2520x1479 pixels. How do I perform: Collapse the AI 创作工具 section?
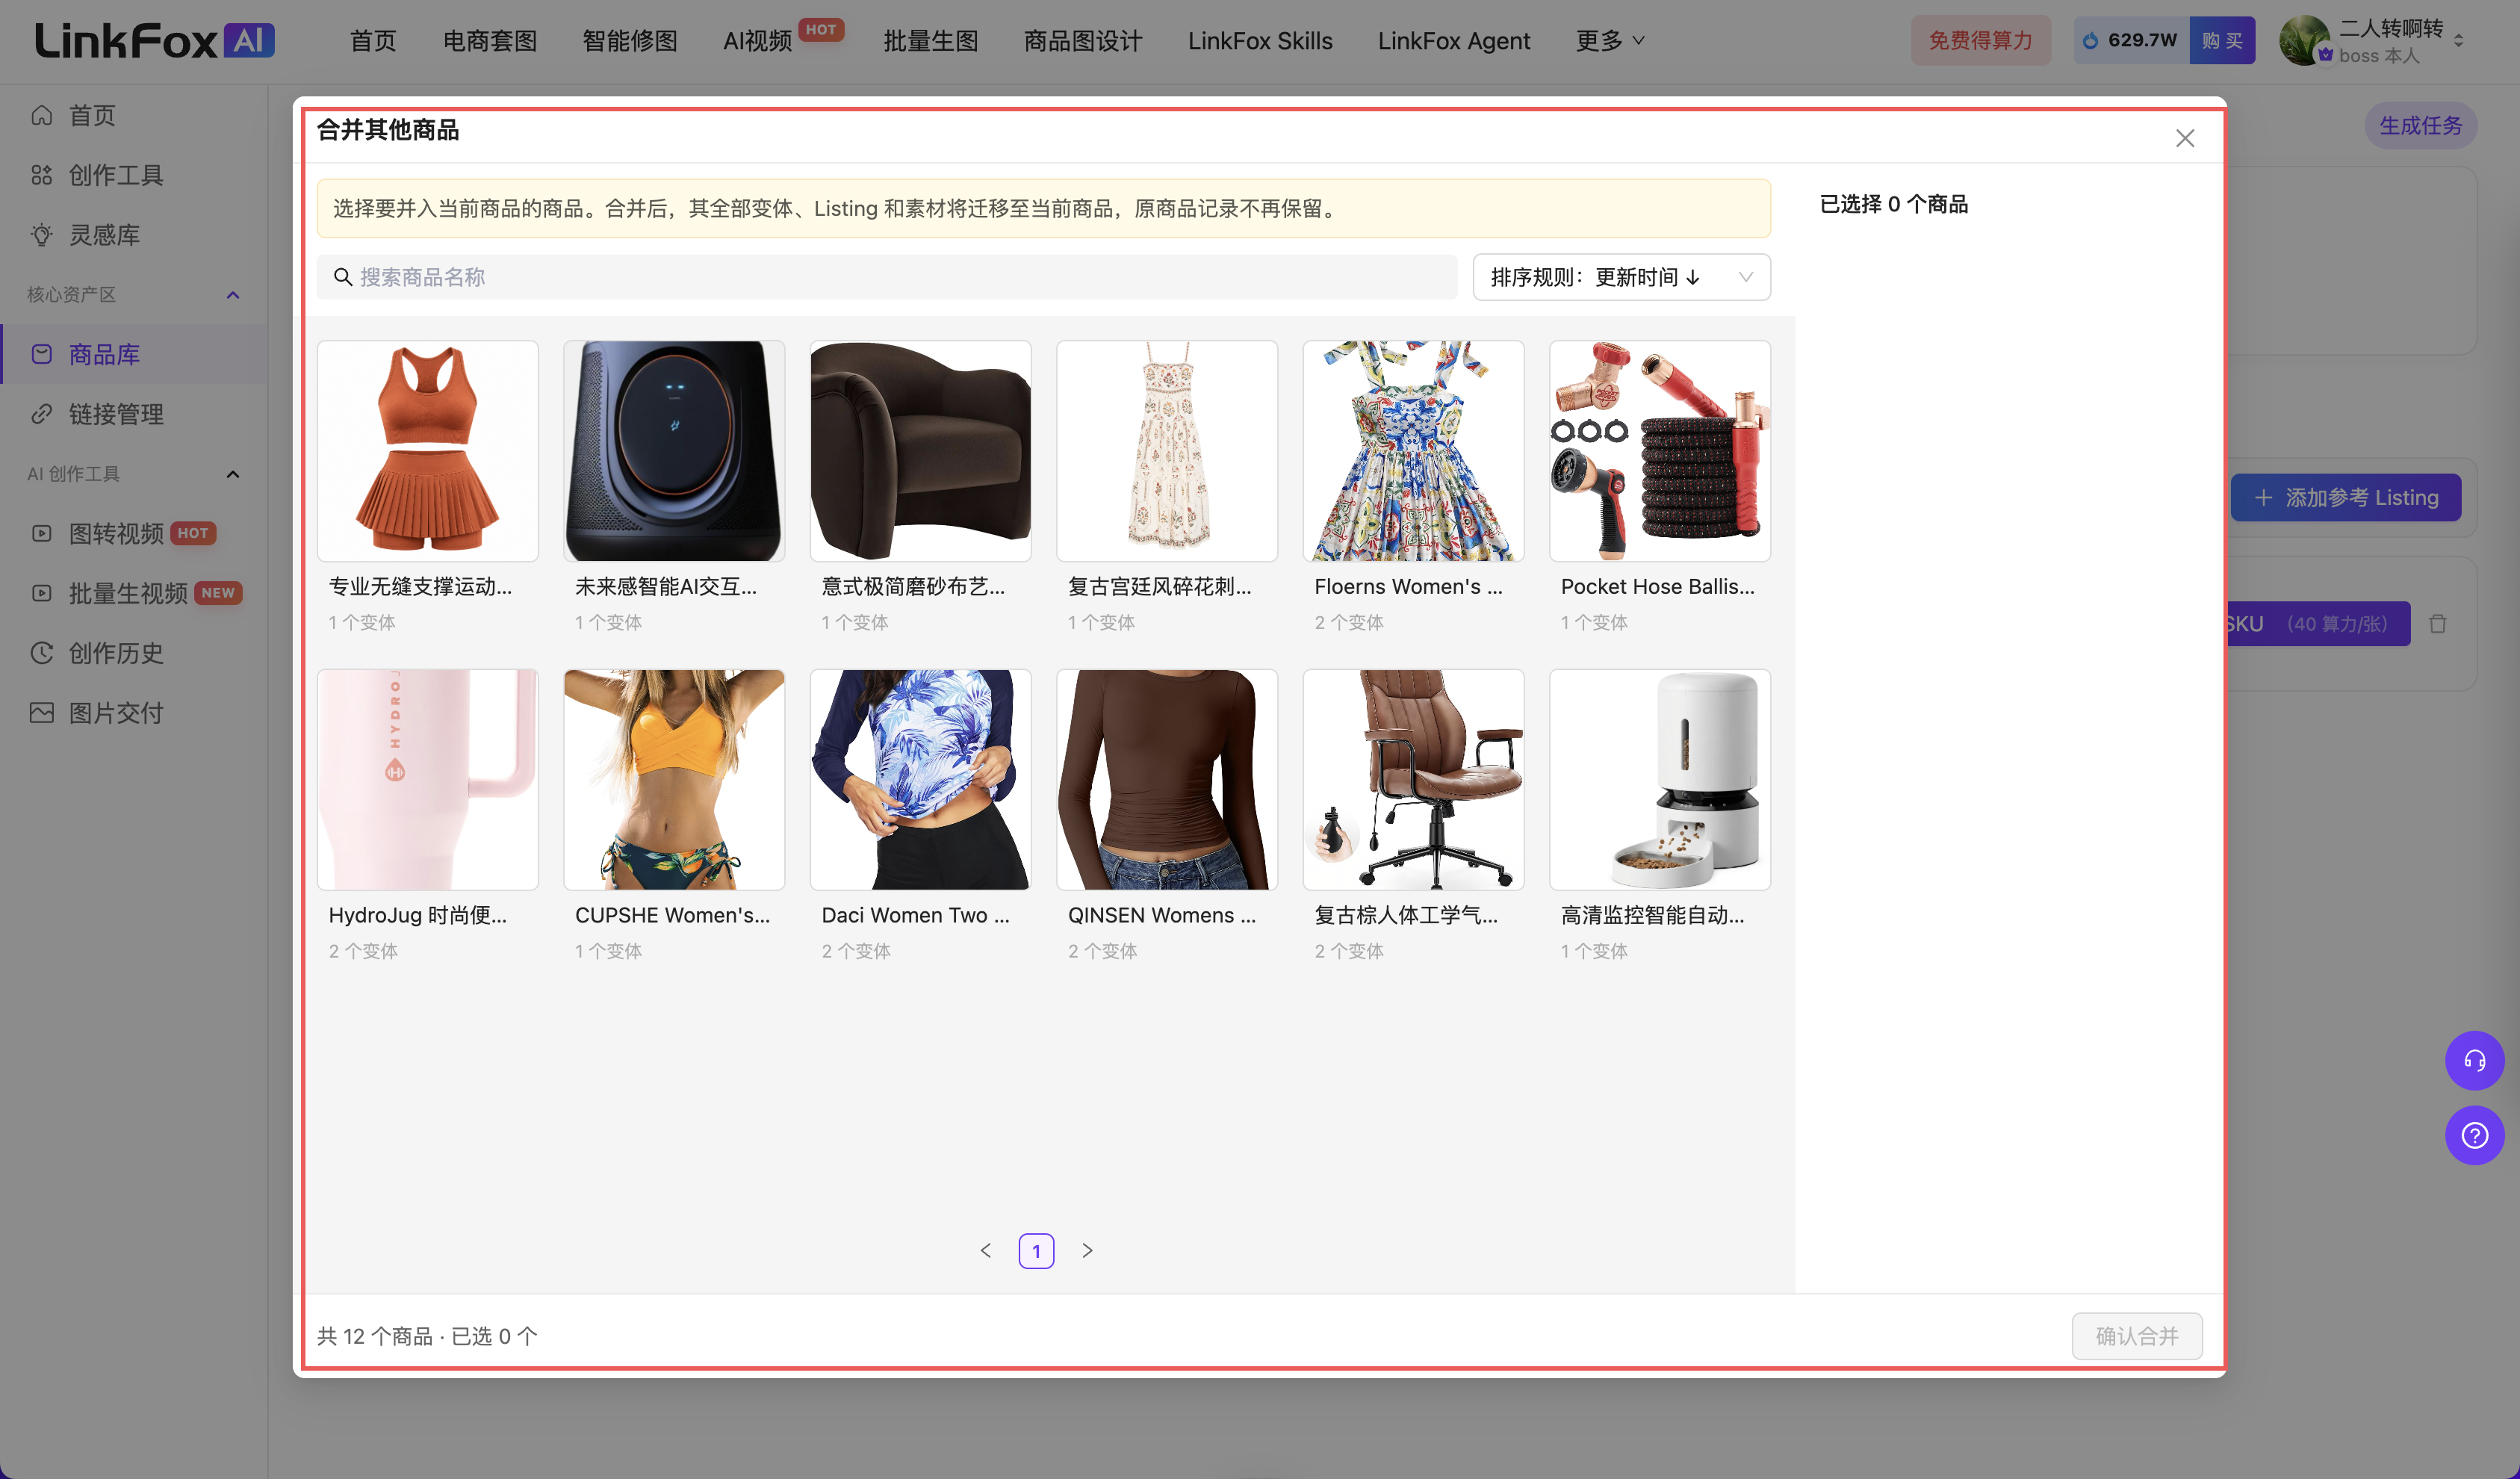(x=233, y=474)
